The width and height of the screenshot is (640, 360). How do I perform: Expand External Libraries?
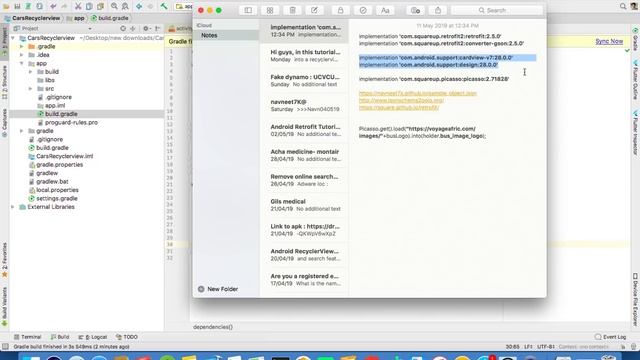[x=13, y=207]
